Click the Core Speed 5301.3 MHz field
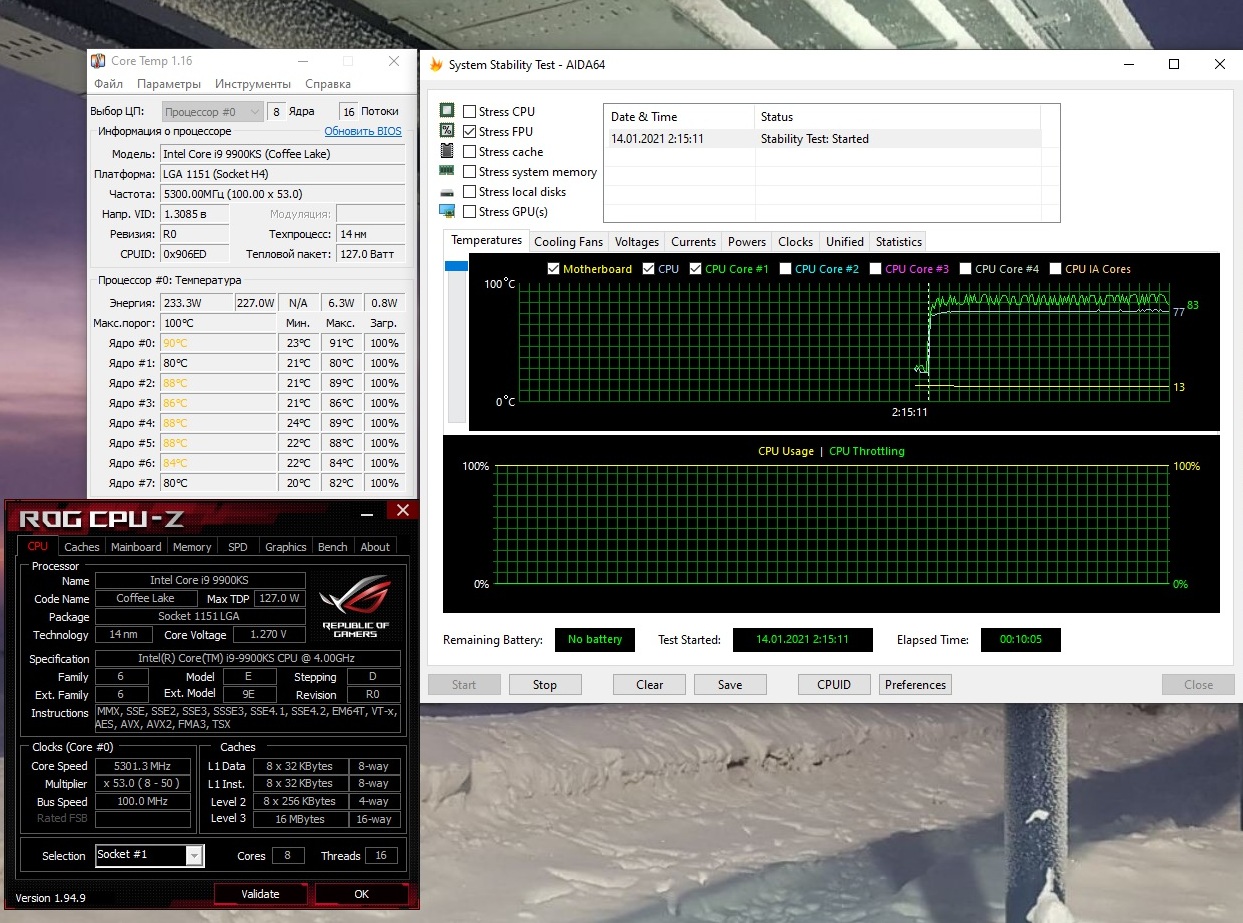This screenshot has height=923, width=1243. (x=142, y=766)
